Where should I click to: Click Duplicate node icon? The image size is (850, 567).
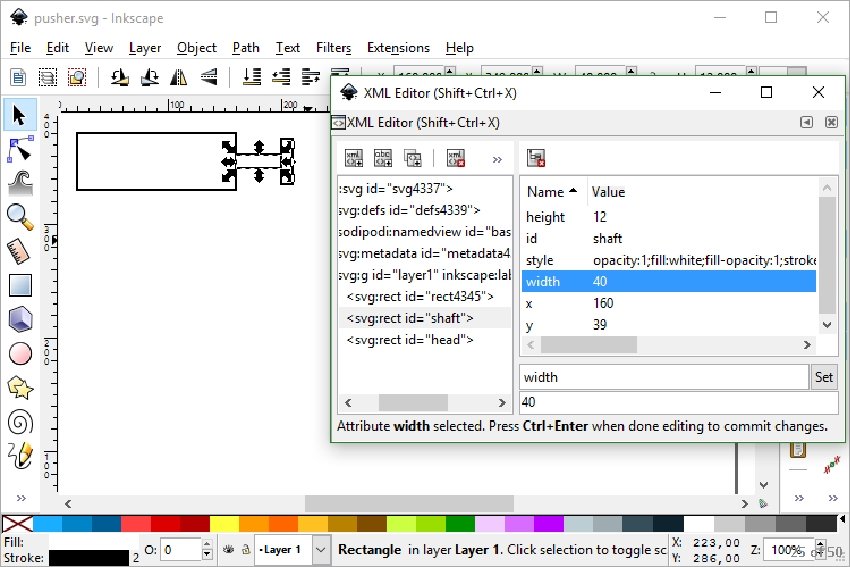413,158
